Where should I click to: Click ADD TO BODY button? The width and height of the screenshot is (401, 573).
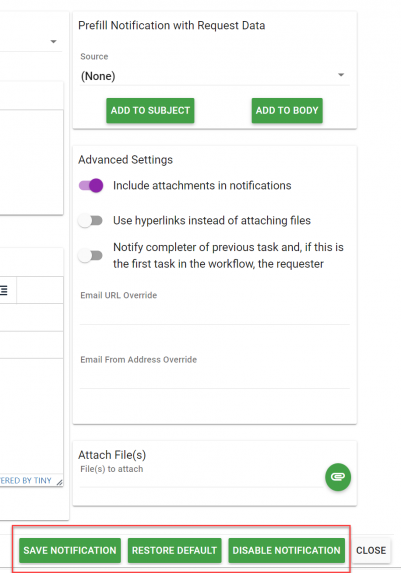coord(287,110)
